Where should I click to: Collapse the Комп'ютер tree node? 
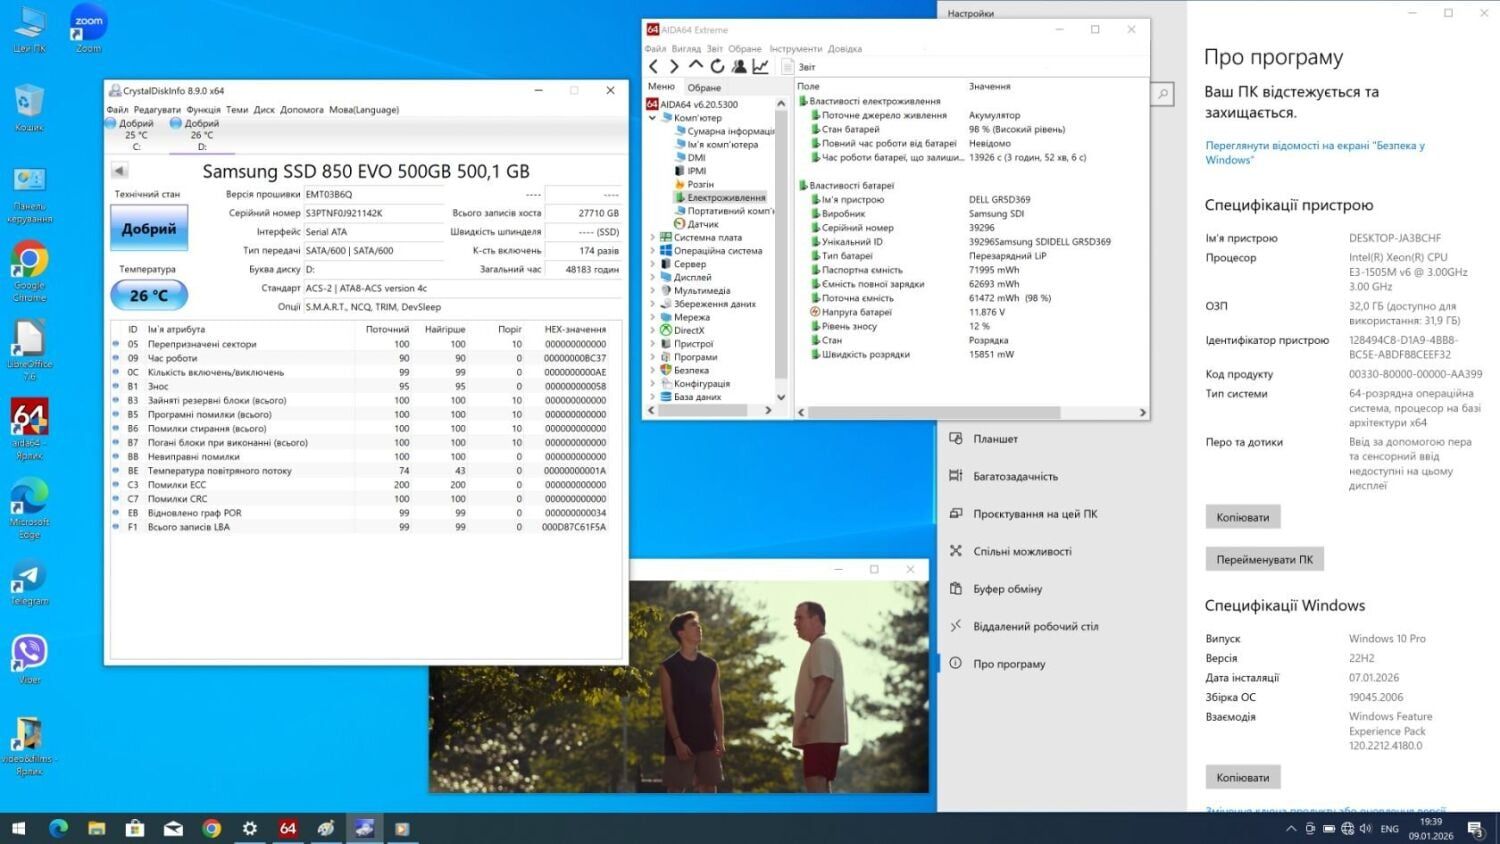coord(653,118)
